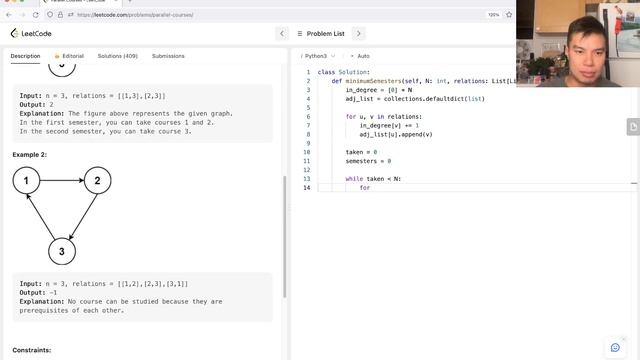Open the Submissions tab
Image resolution: width=640 pixels, height=360 pixels.
[x=168, y=56]
